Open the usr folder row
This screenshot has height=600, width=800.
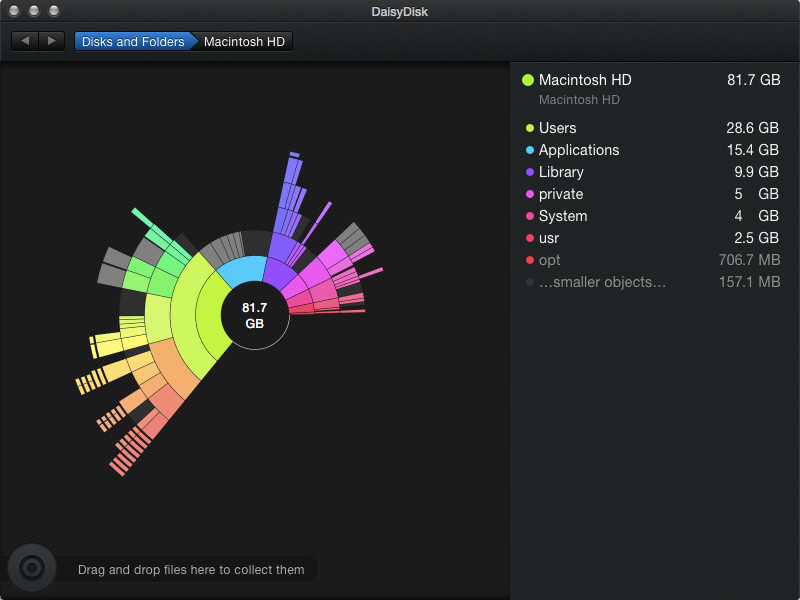coord(652,238)
